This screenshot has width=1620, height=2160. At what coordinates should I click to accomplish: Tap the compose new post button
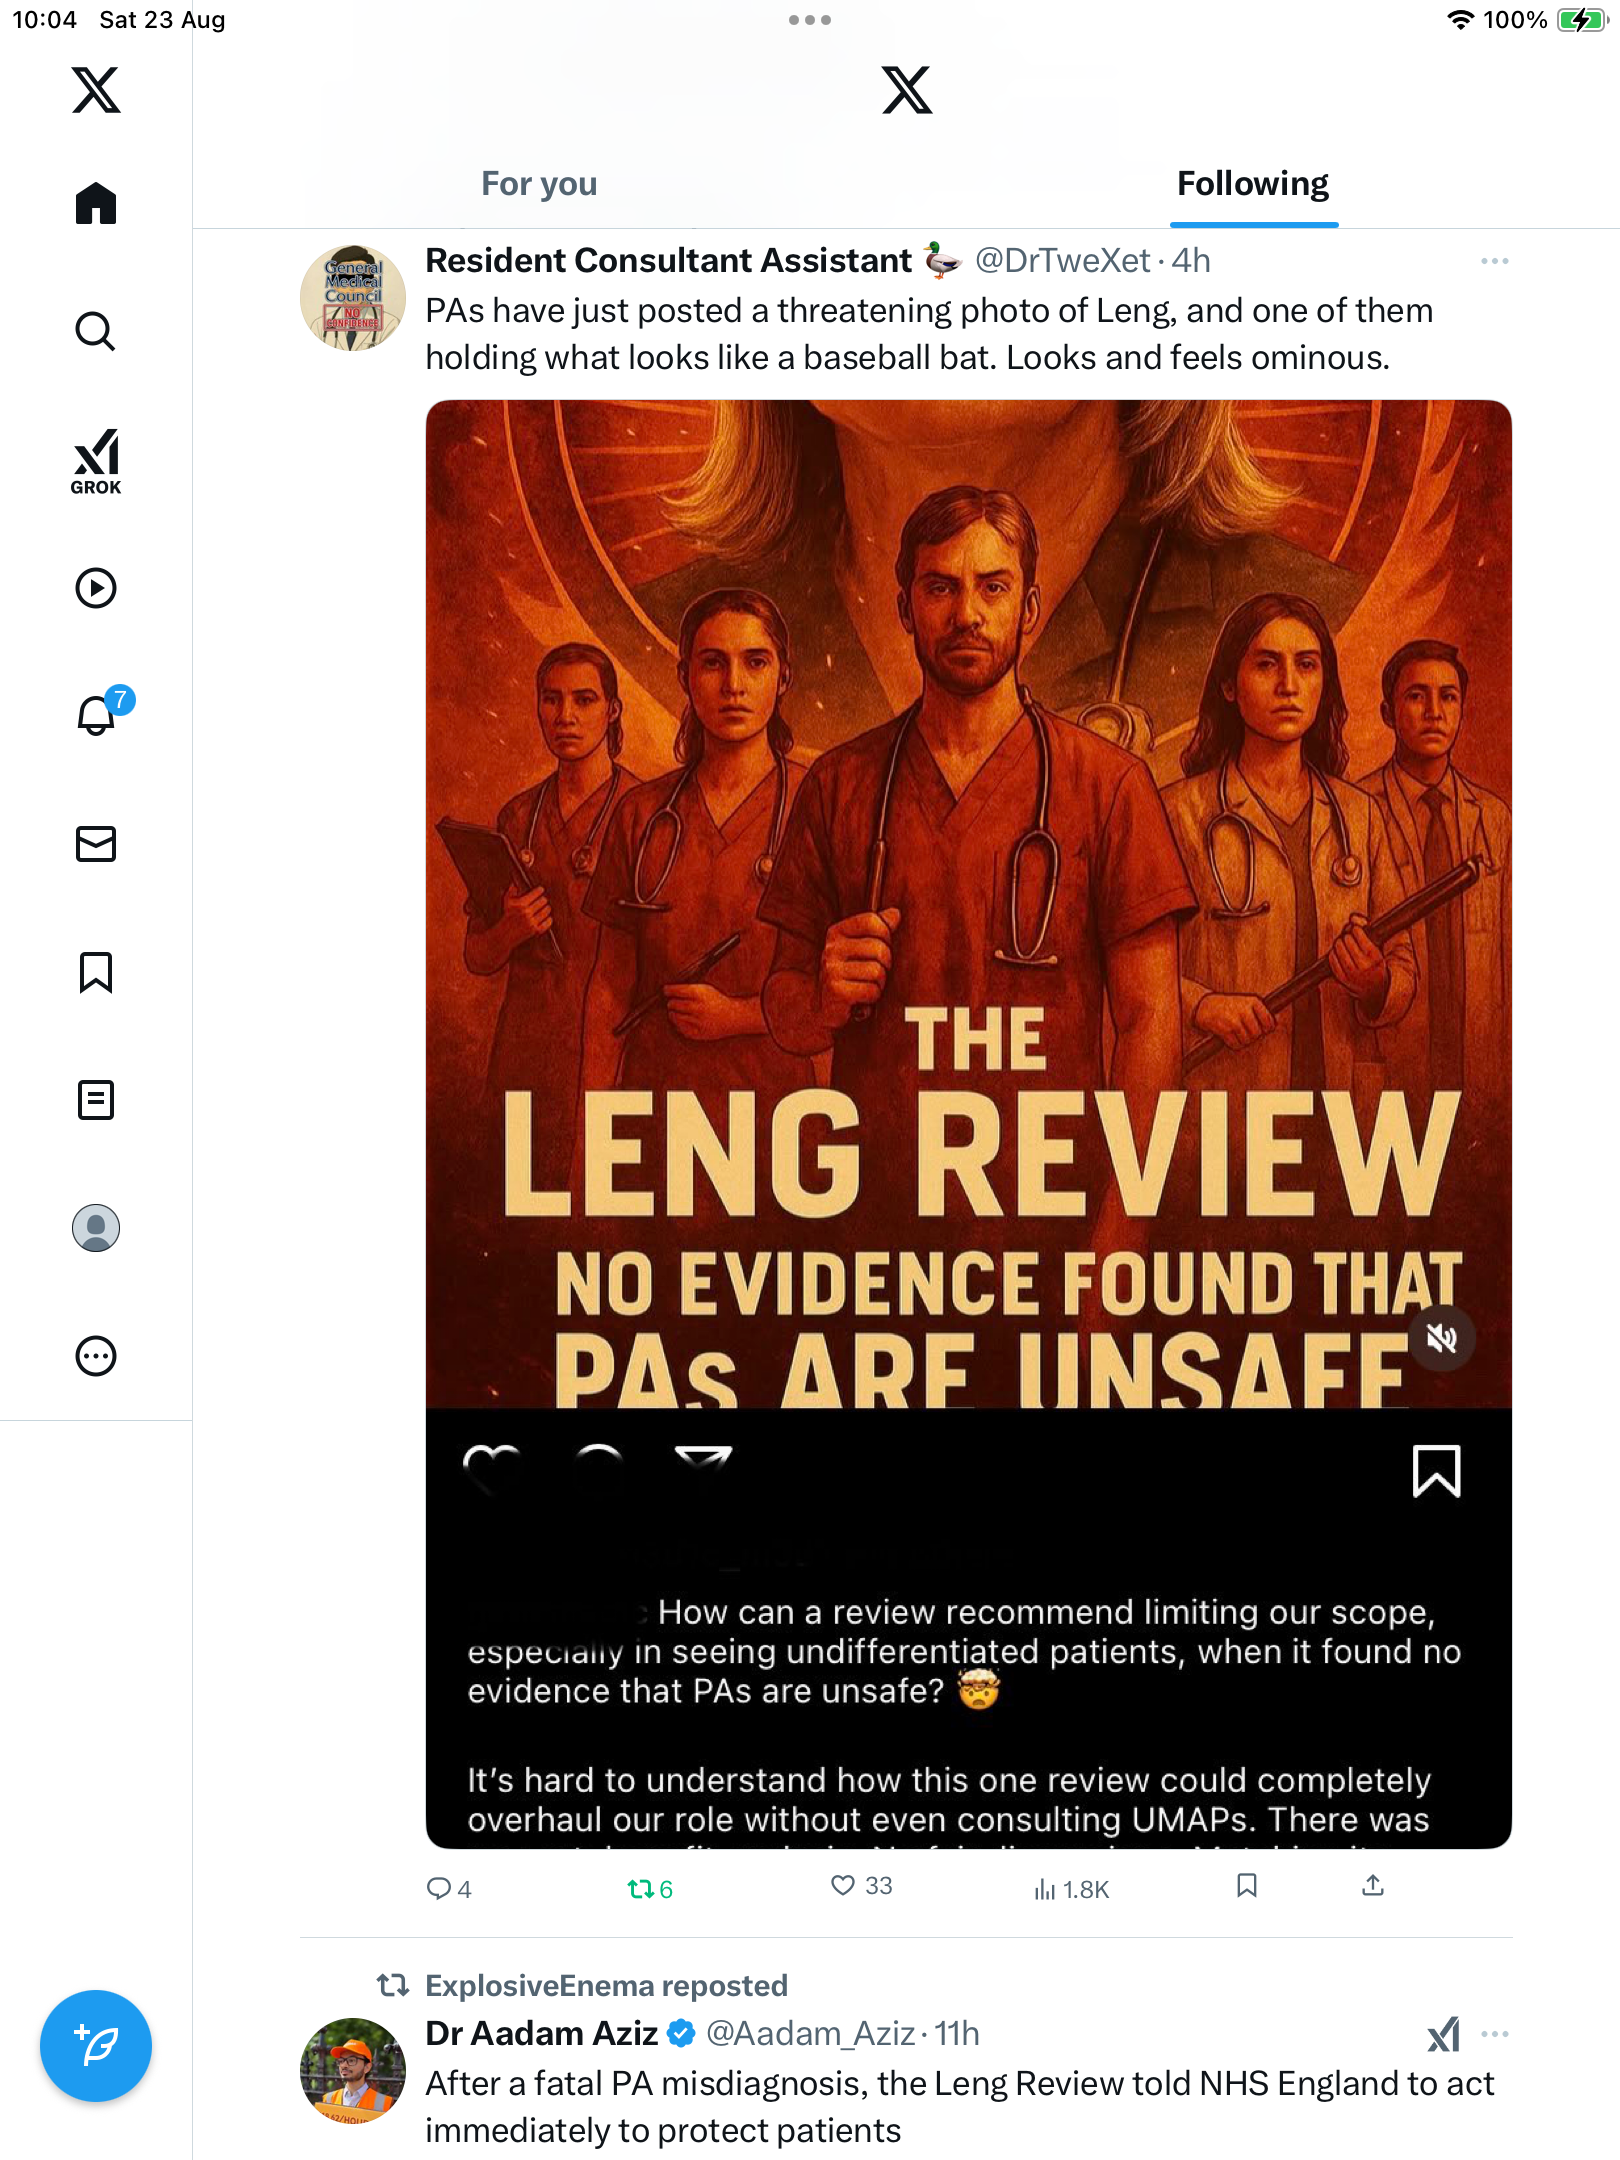pyautogui.click(x=96, y=2046)
